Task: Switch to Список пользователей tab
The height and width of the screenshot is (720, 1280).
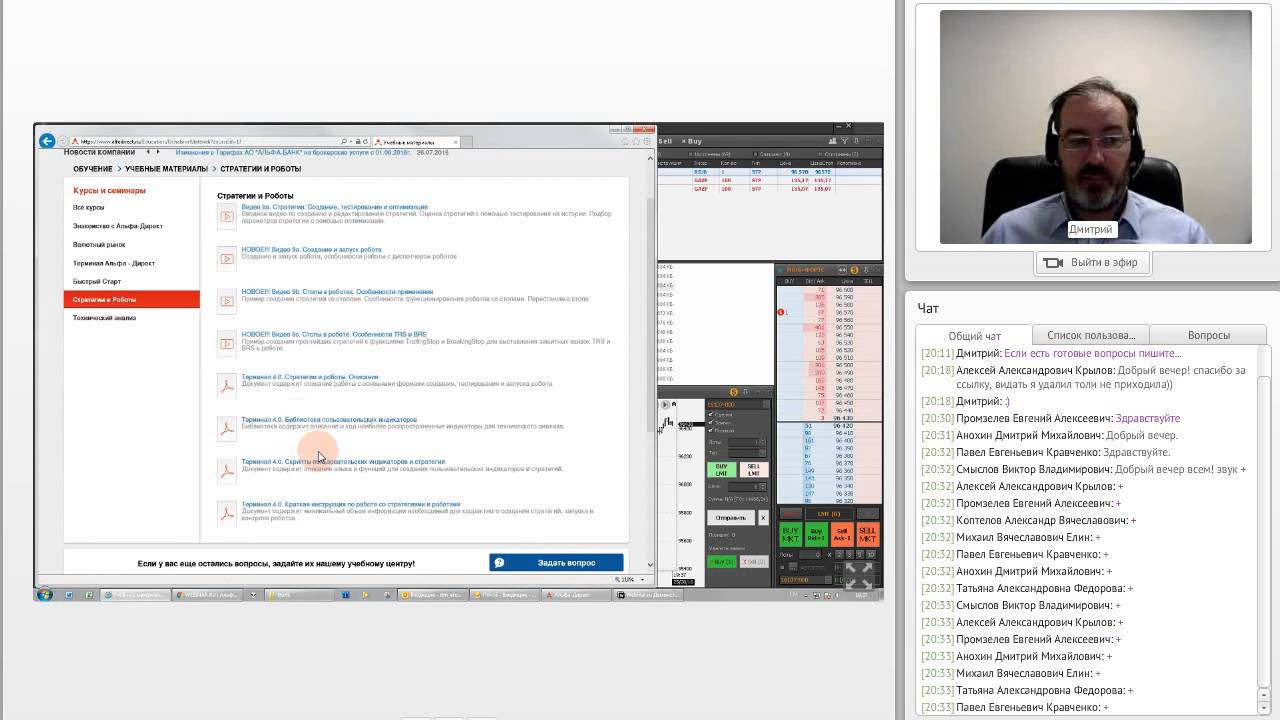Action: [x=1091, y=335]
